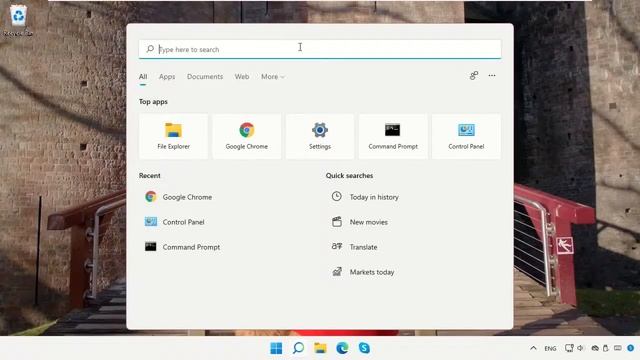The image size is (640, 360).
Task: Click the ENG language indicator
Action: click(550, 348)
